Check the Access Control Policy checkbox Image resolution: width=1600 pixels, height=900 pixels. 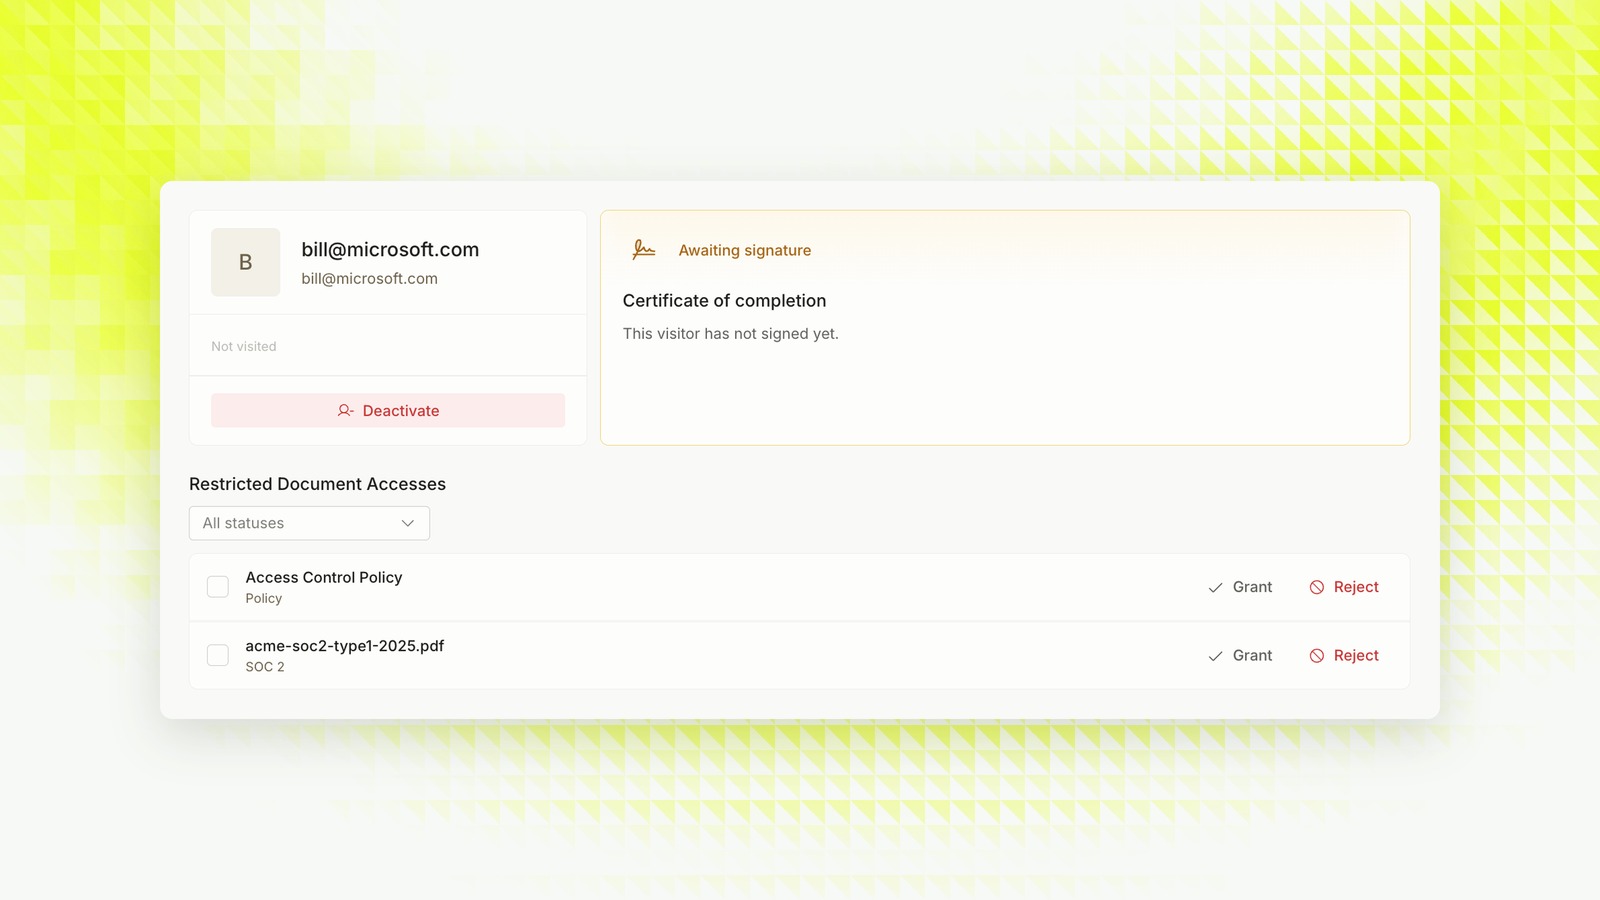pyautogui.click(x=218, y=587)
